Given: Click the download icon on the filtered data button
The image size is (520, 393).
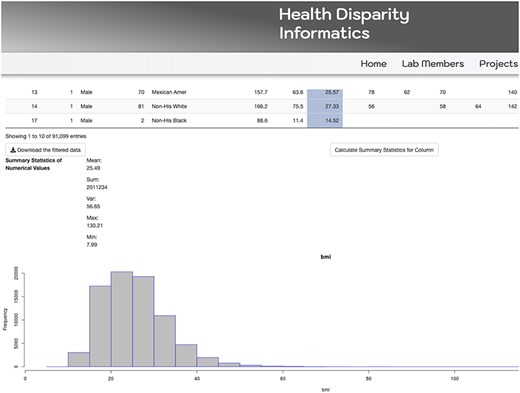Looking at the screenshot, I should 13,150.
